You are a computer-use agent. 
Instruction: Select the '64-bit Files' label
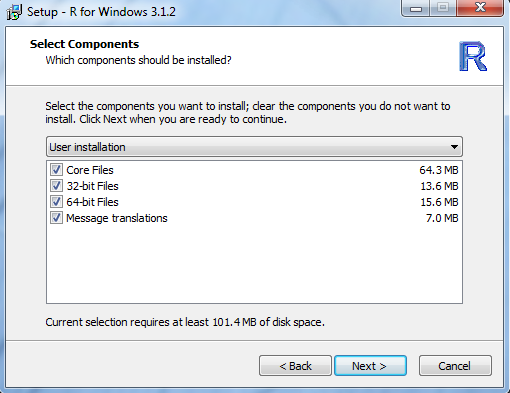pos(93,202)
